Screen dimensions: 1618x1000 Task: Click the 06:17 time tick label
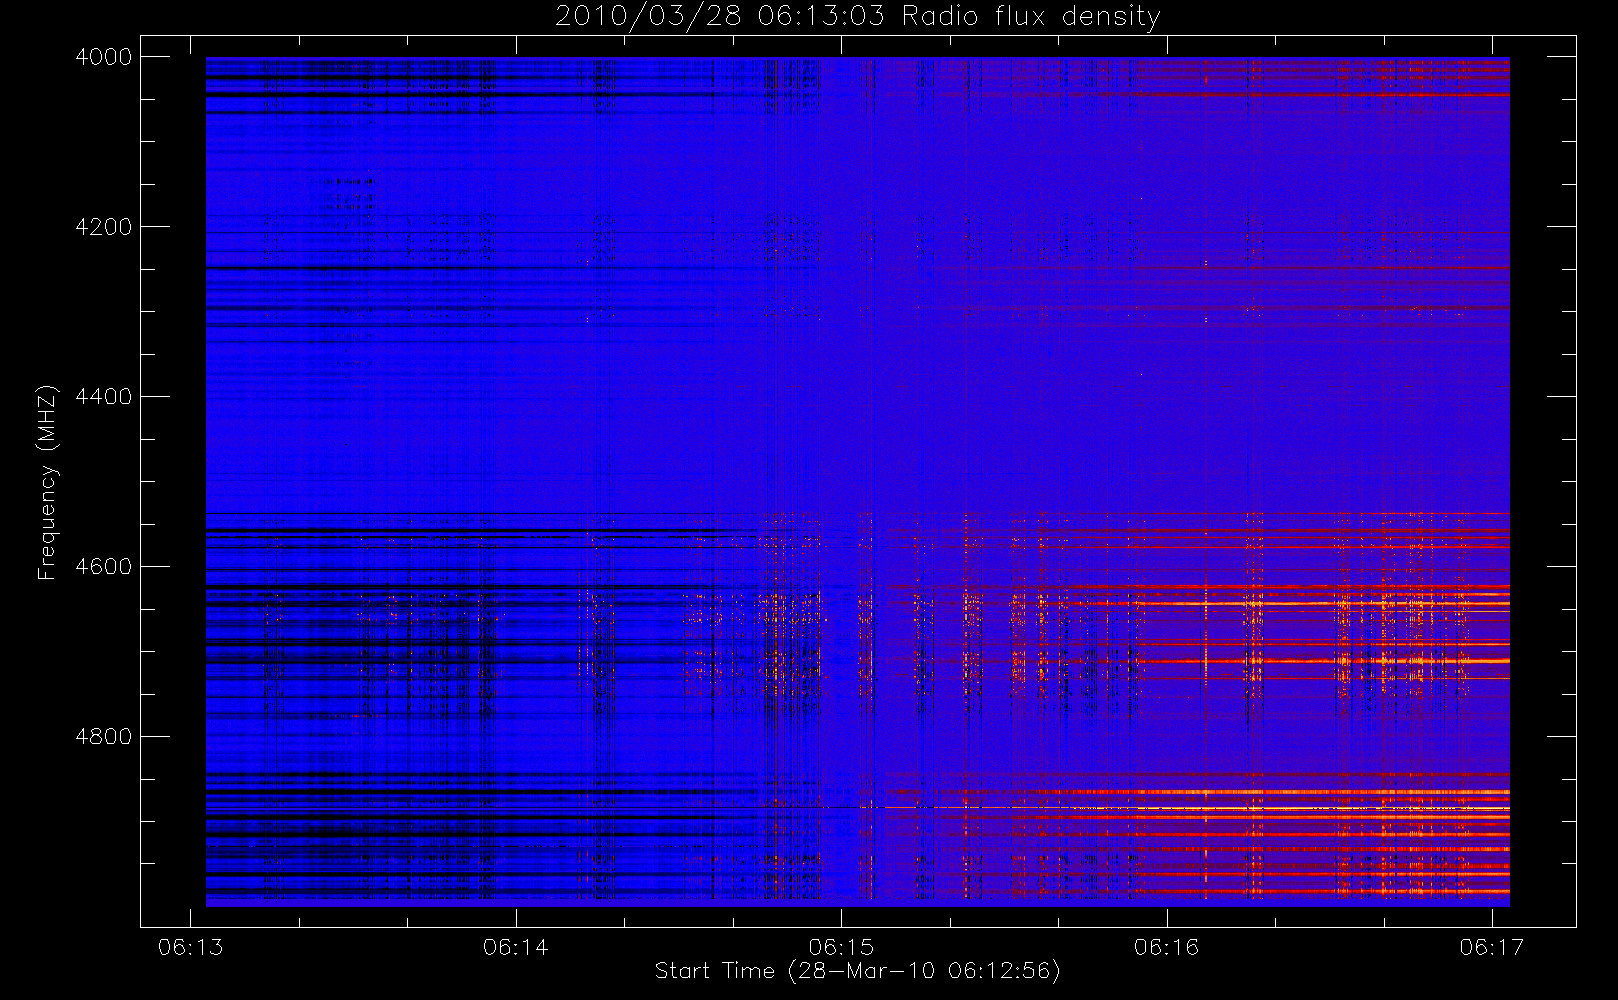pos(1492,947)
